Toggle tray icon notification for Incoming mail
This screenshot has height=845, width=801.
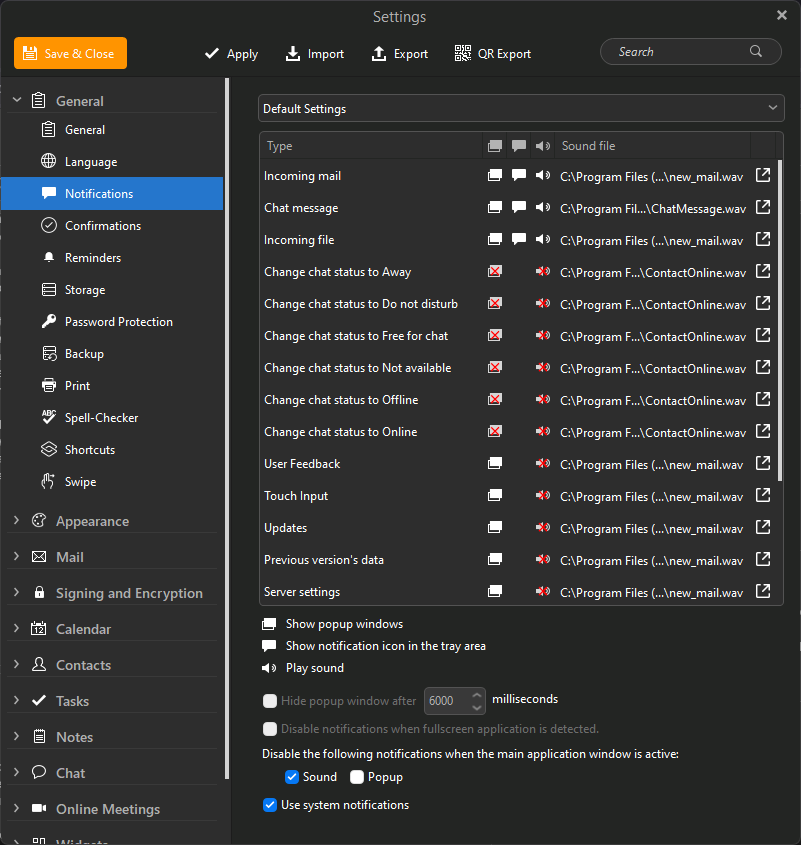coord(519,175)
